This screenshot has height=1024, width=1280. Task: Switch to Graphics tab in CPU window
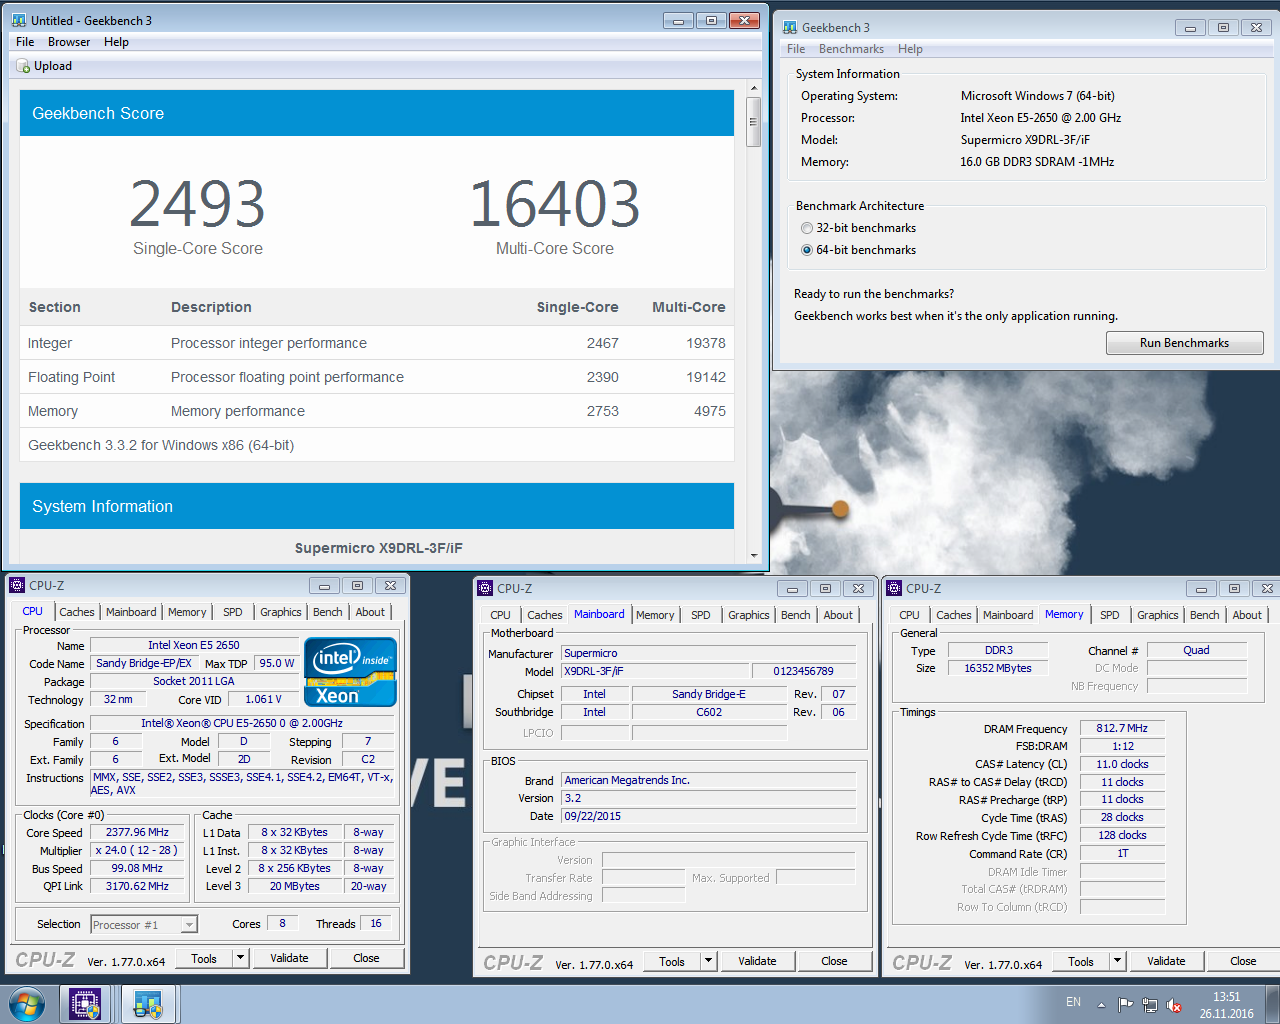(x=280, y=612)
